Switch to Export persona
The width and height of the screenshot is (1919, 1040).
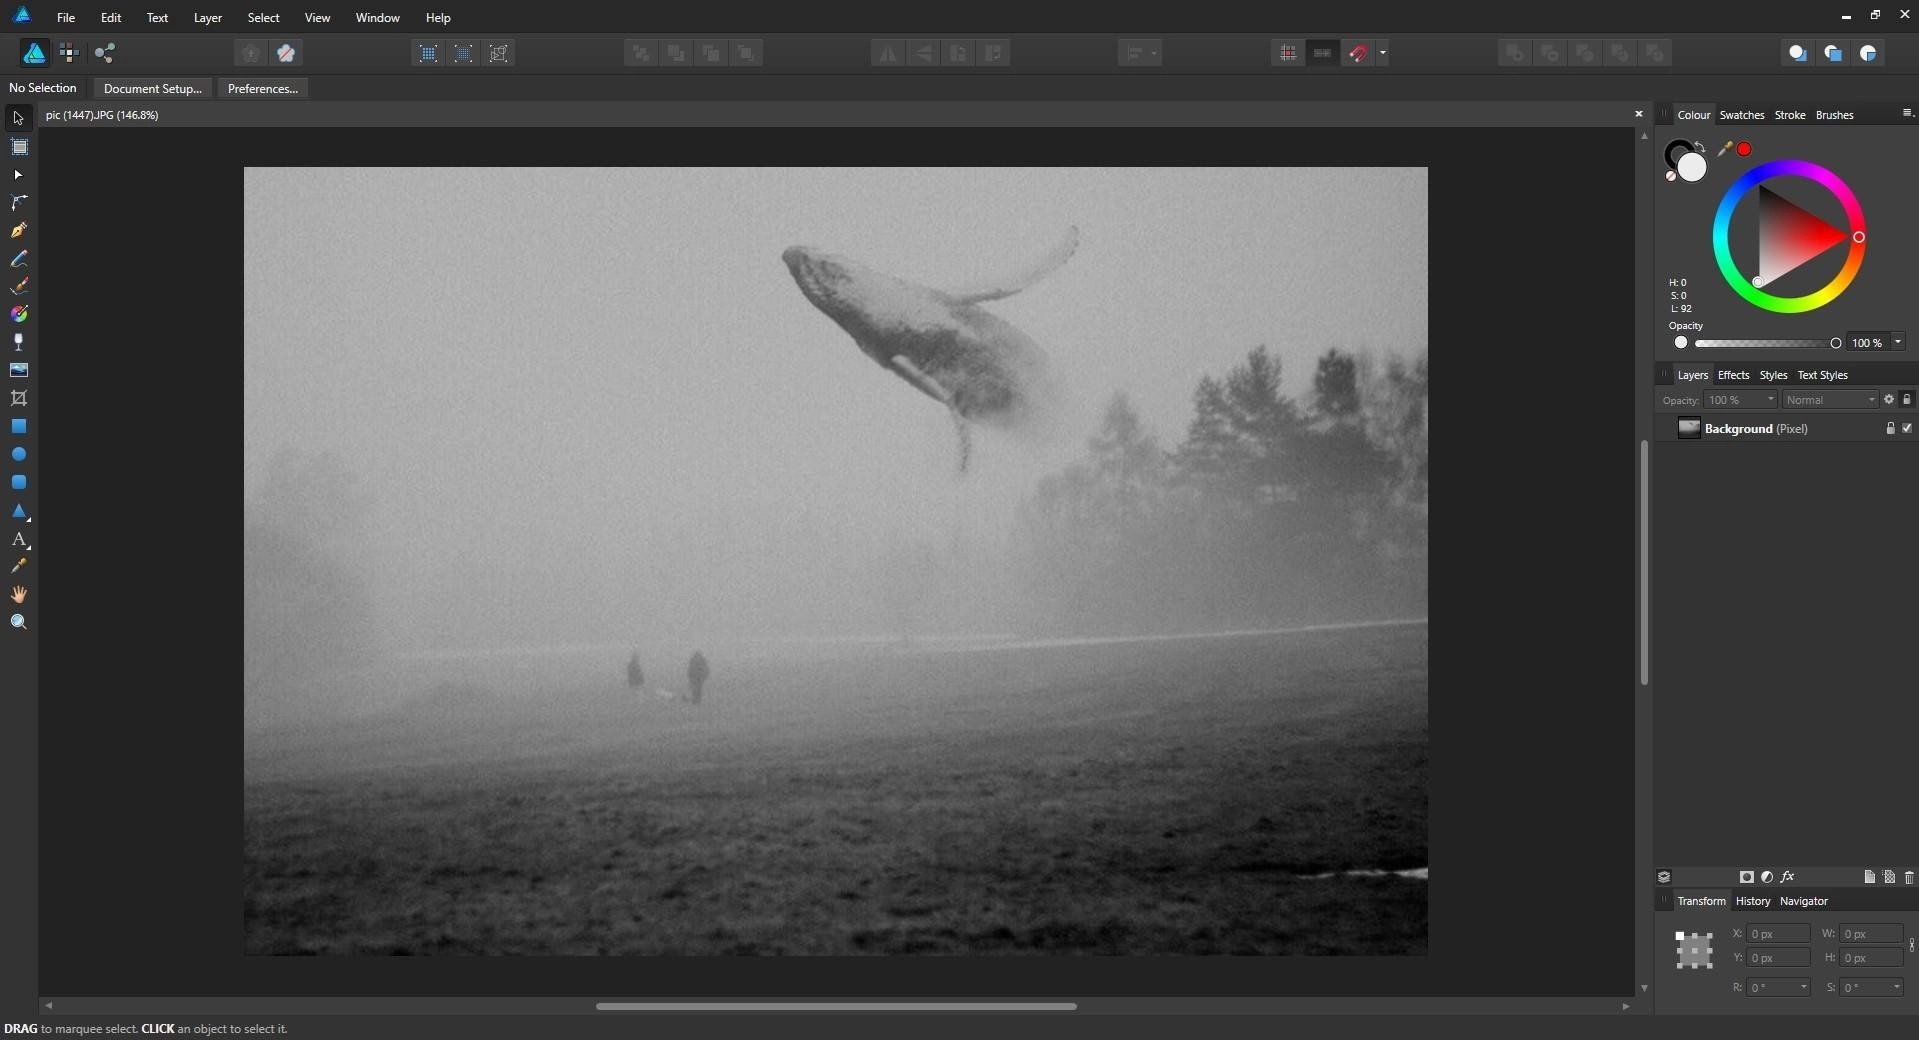[x=105, y=53]
